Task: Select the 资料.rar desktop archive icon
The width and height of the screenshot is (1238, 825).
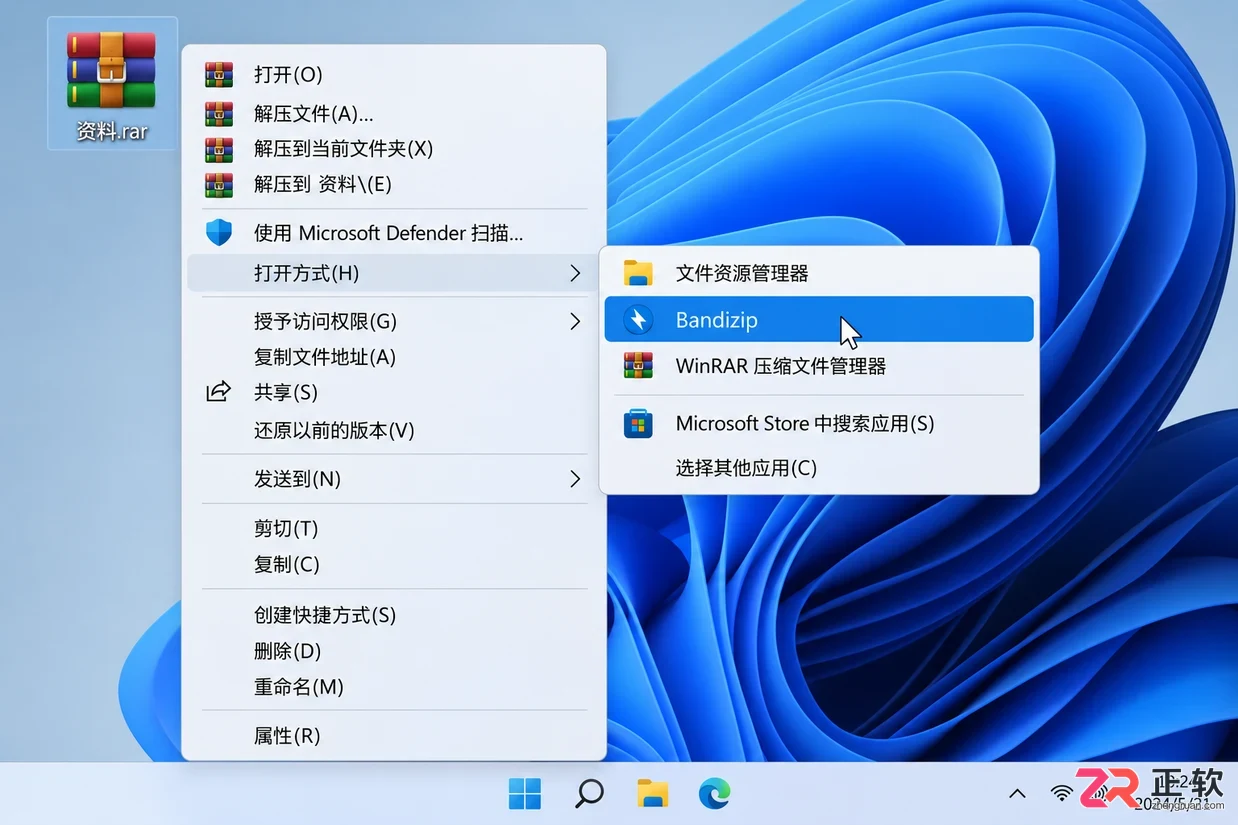Action: pyautogui.click(x=111, y=84)
